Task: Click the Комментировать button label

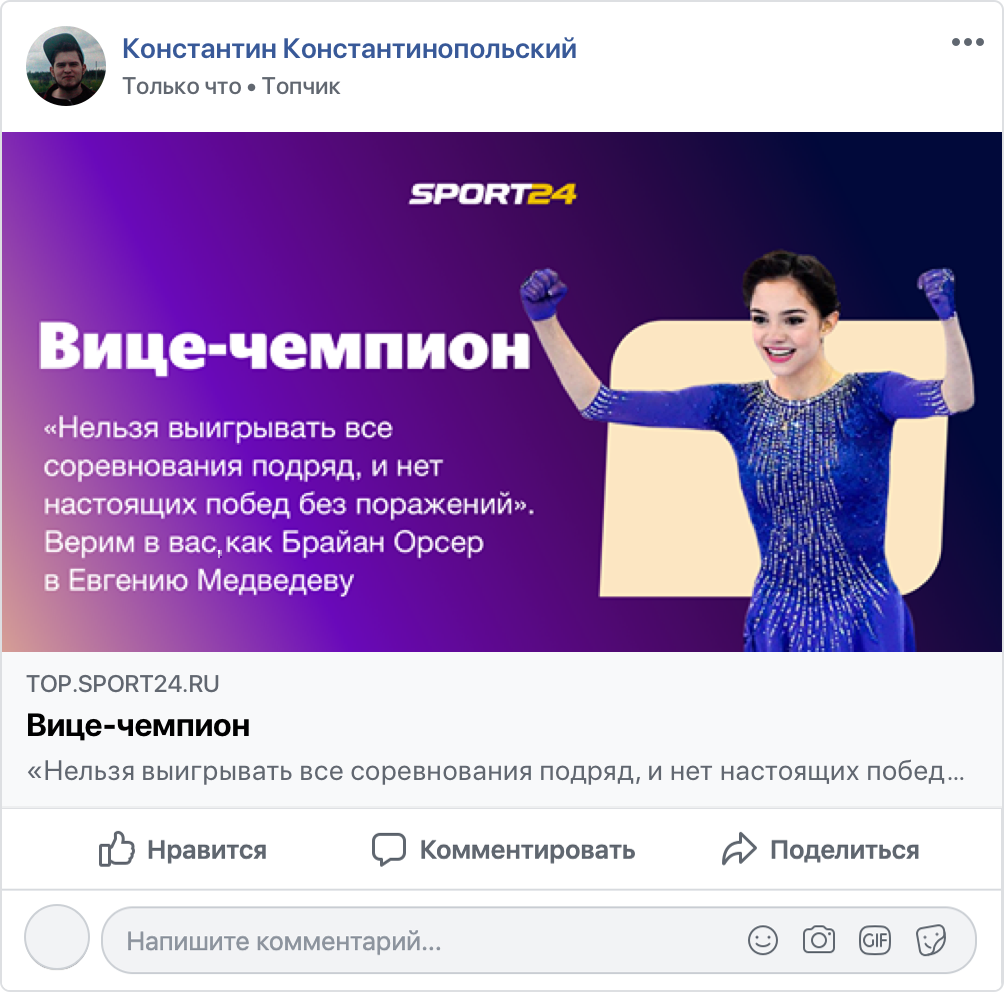Action: (x=528, y=850)
